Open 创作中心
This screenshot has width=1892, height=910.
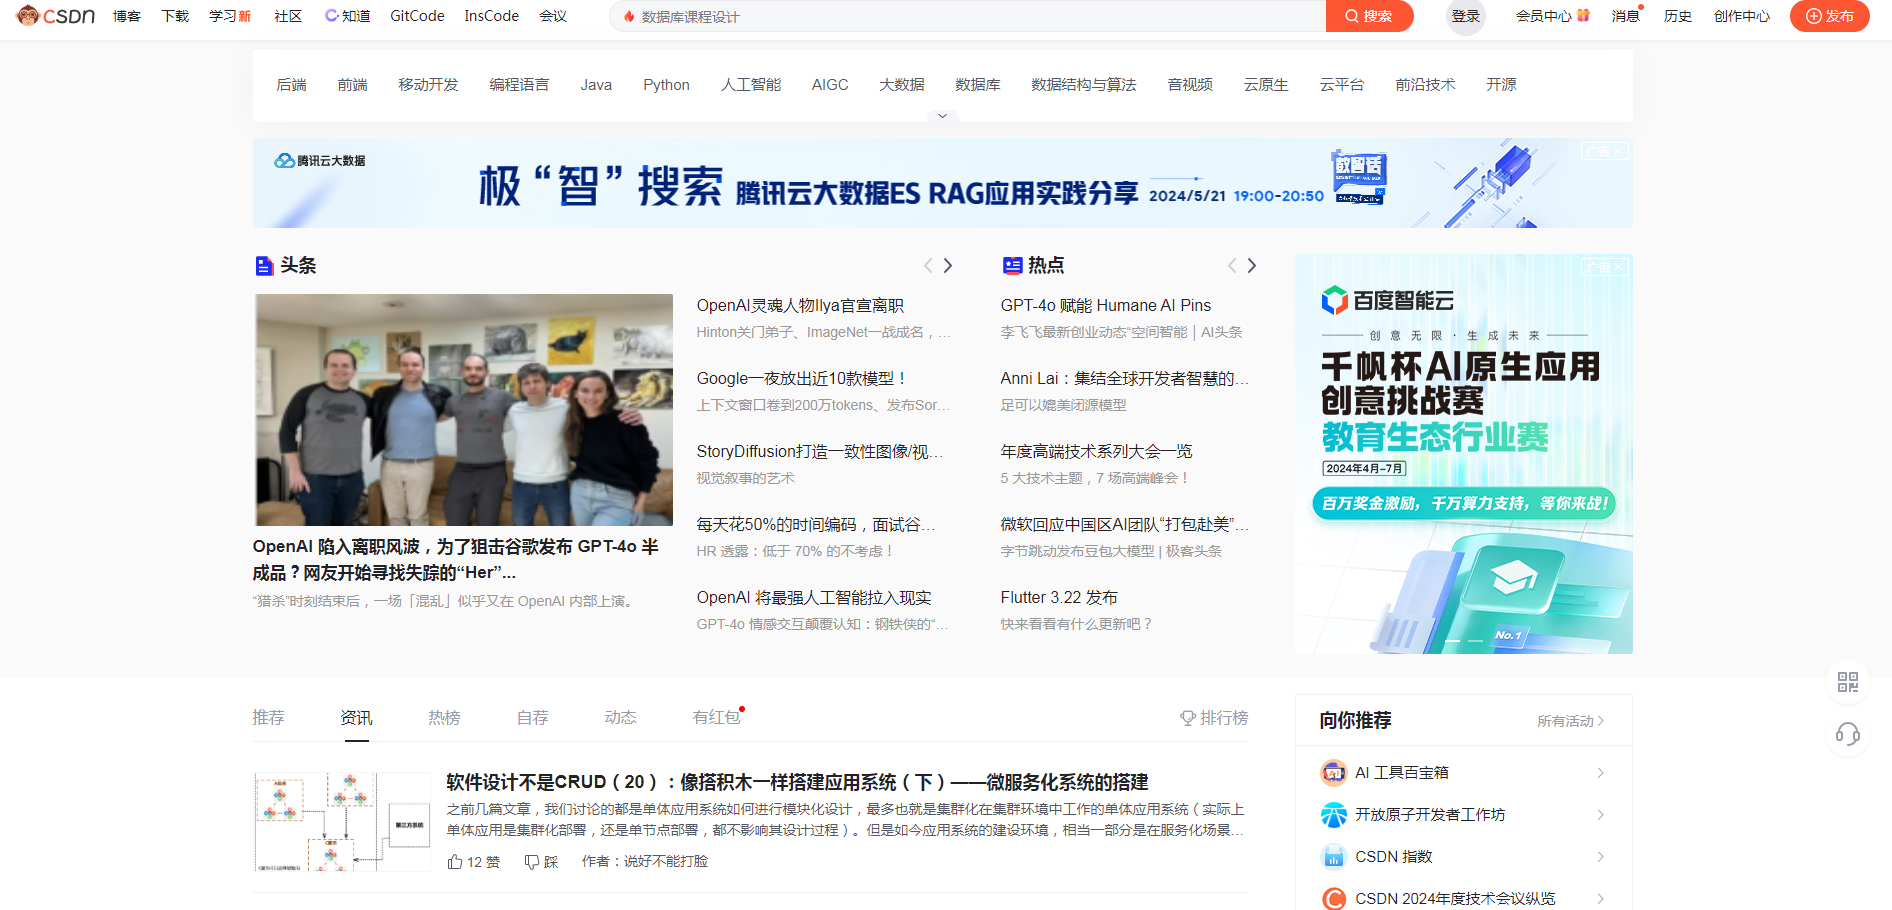coord(1742,16)
